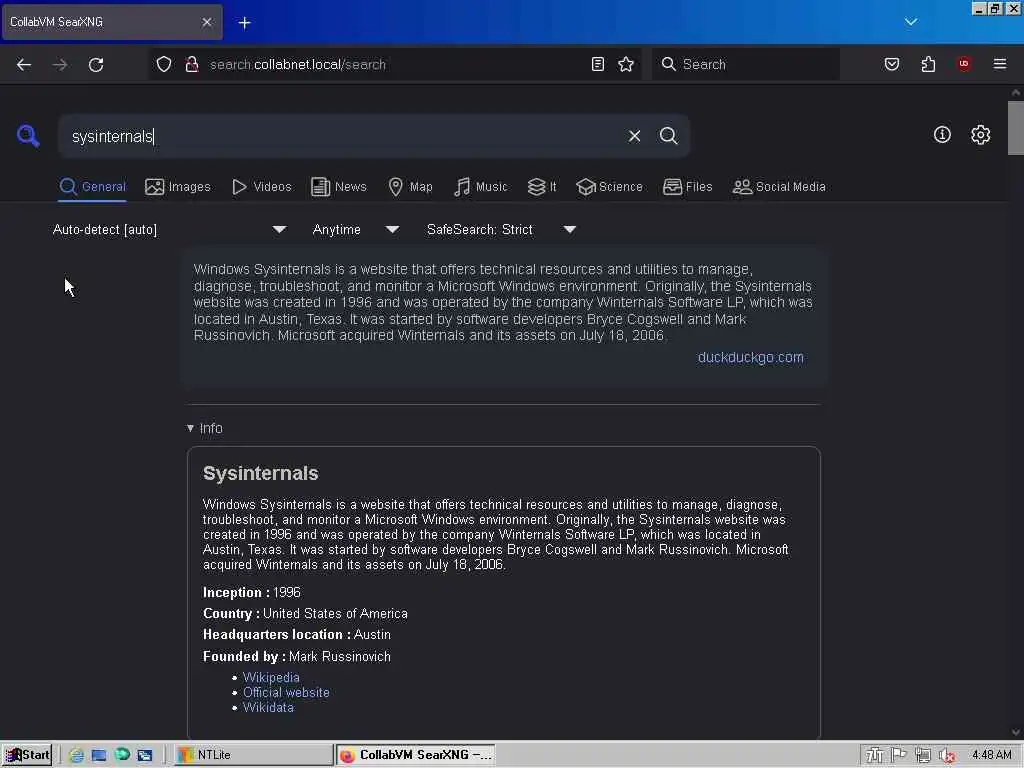Click the Inception 1996 line
The width and height of the screenshot is (1024, 768).
pos(251,592)
